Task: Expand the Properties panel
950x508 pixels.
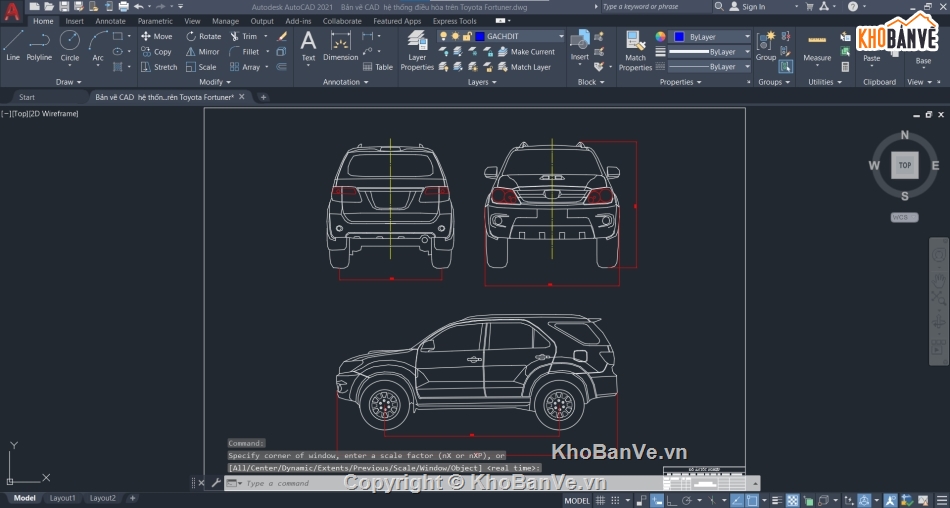Action: (x=680, y=82)
